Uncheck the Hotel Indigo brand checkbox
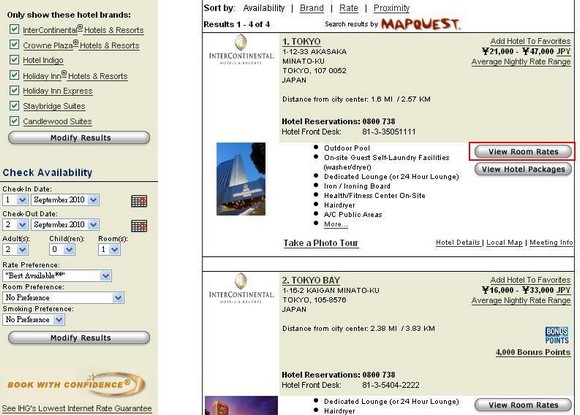The image size is (580, 415). point(14,60)
